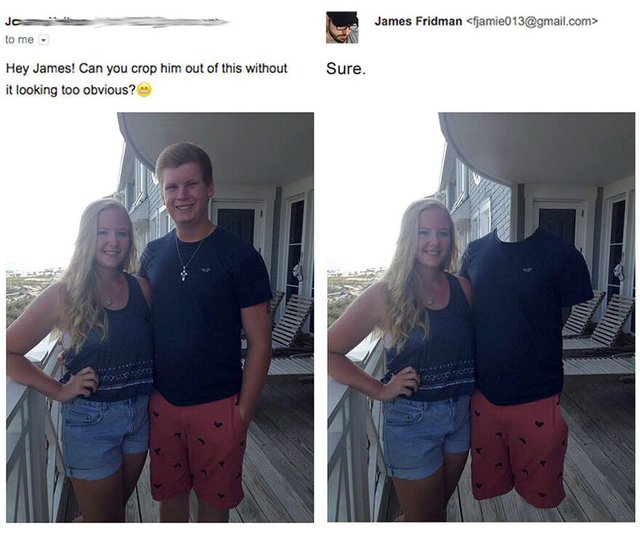Image resolution: width=640 pixels, height=534 pixels.
Task: Open the original photo attachment with both people
Action: (x=160, y=317)
